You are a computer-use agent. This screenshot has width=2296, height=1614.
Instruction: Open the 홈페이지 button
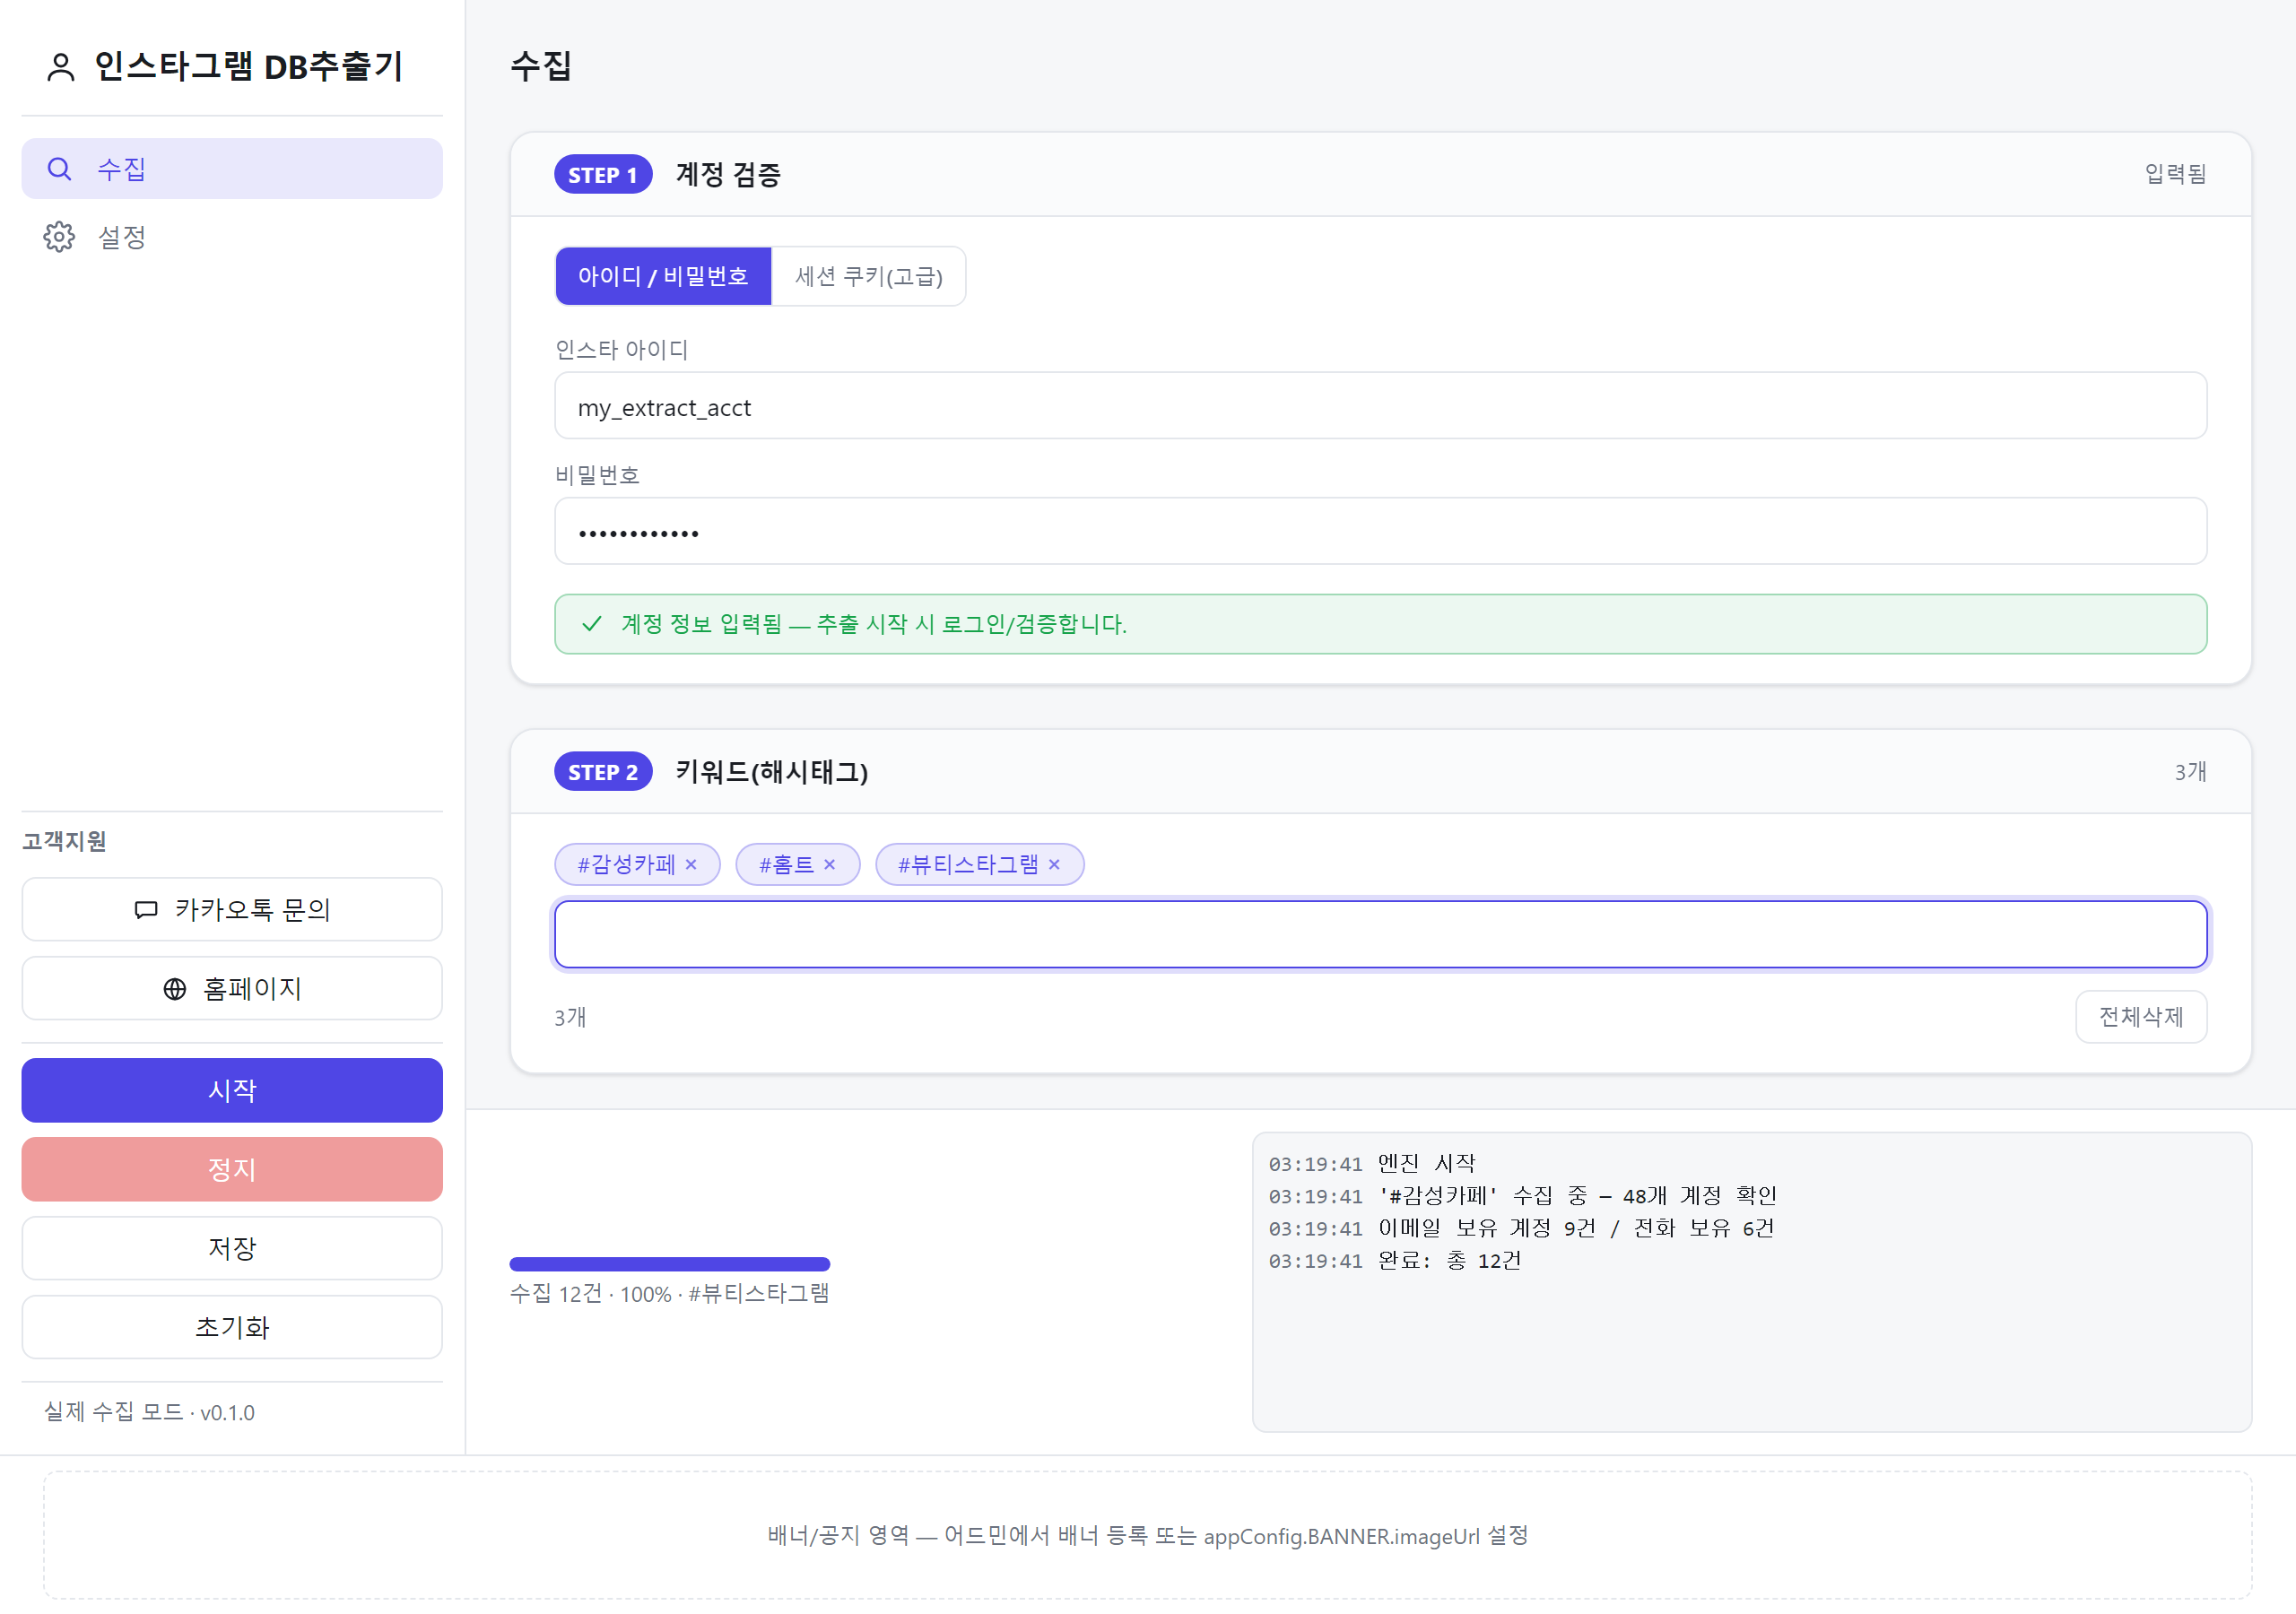click(232, 989)
